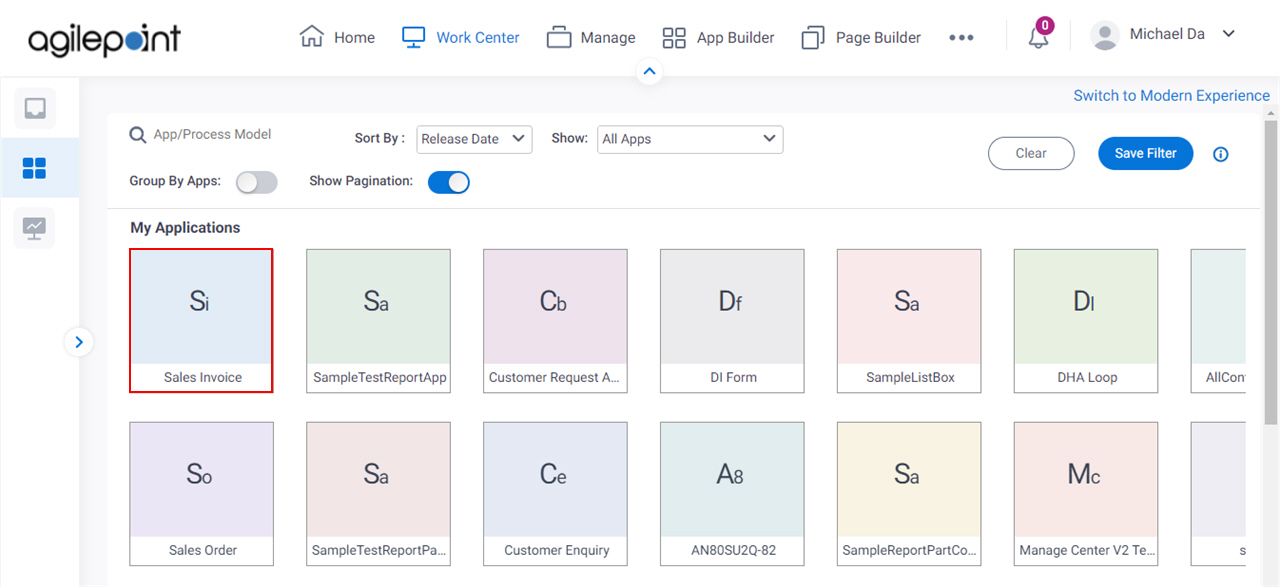Go to Home
This screenshot has height=587, width=1280.
click(x=338, y=37)
